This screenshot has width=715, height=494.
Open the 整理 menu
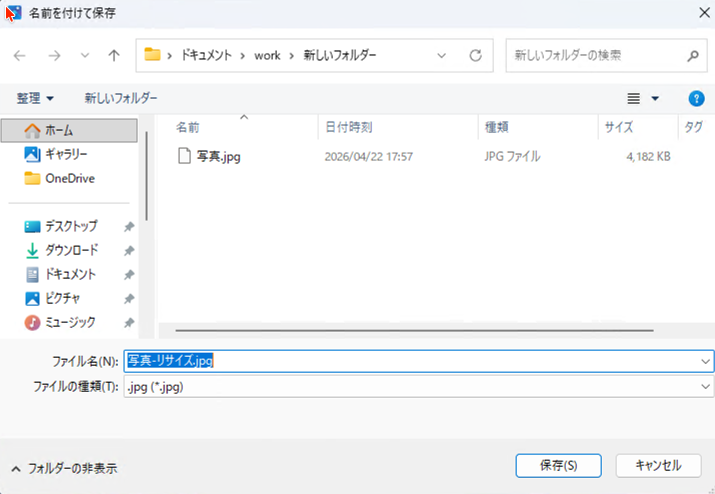(35, 98)
